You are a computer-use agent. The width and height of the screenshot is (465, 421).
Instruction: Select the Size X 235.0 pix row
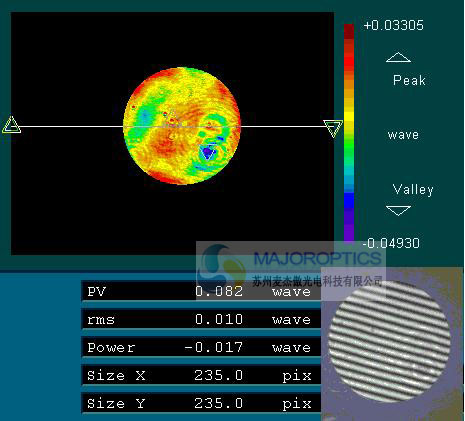click(x=201, y=375)
